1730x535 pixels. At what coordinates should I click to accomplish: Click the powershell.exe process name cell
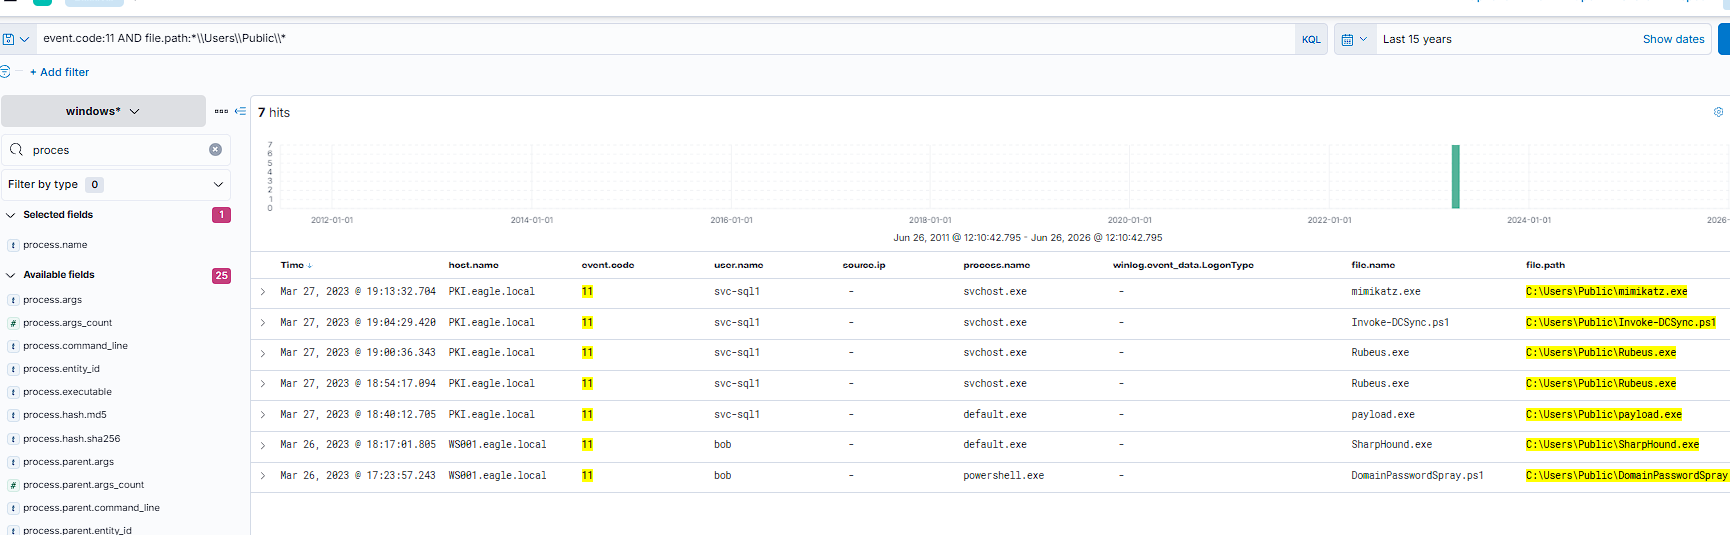coord(1003,476)
